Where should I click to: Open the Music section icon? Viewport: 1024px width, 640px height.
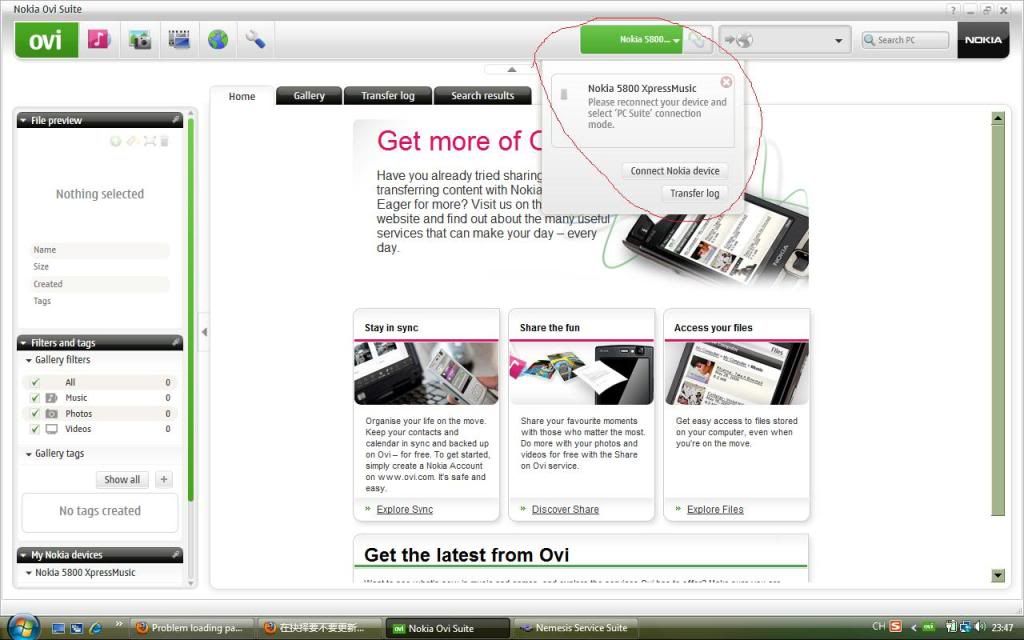[x=98, y=40]
